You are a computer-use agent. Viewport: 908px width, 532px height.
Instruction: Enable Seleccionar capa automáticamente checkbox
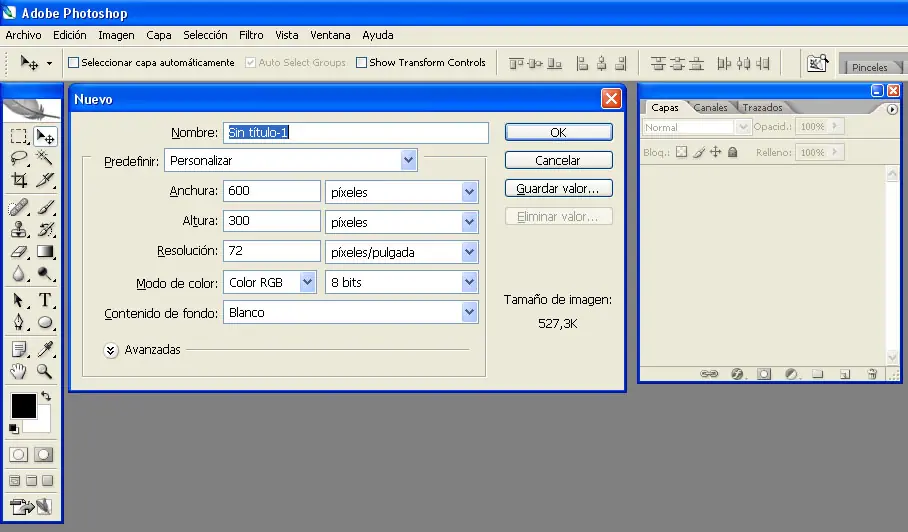73,63
